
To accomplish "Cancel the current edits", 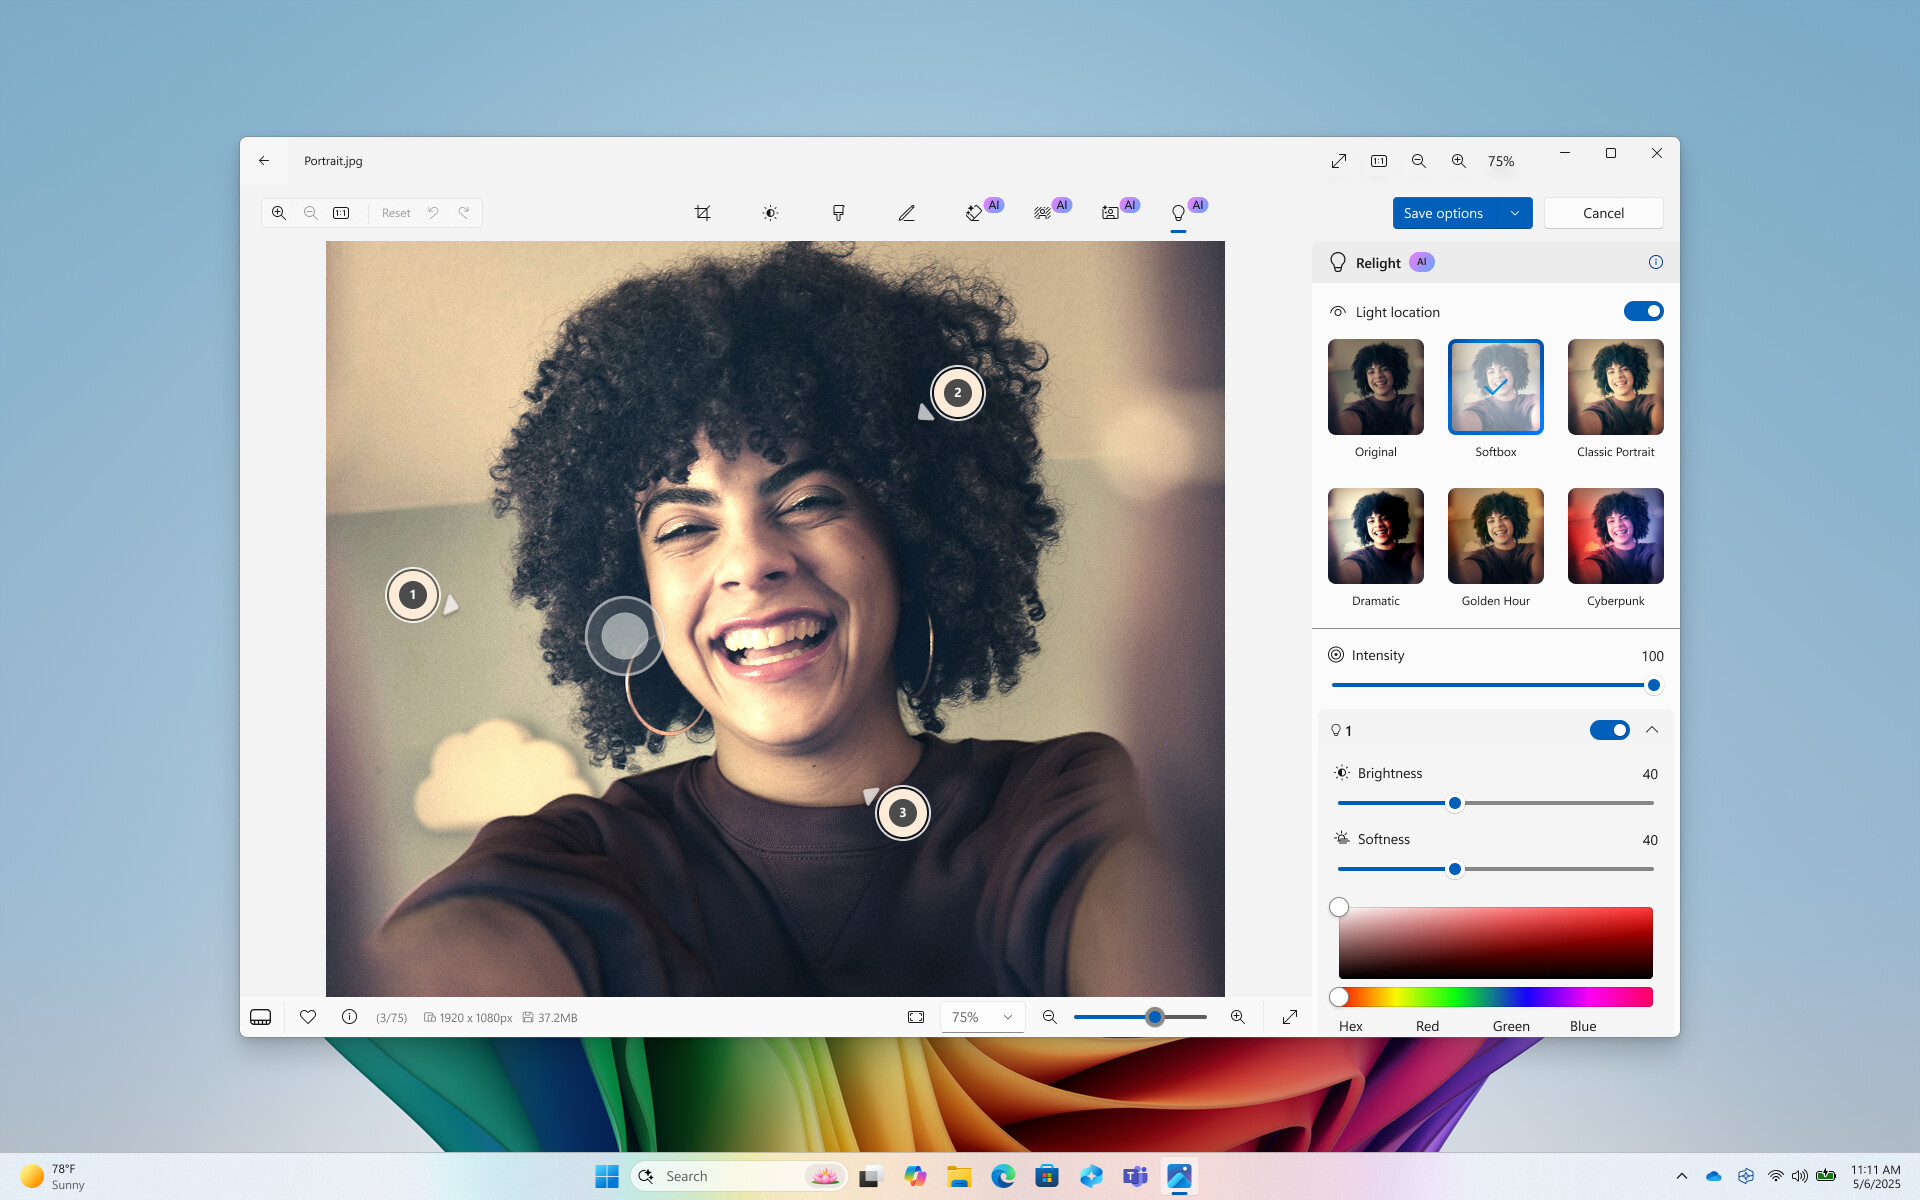I will click(x=1603, y=212).
